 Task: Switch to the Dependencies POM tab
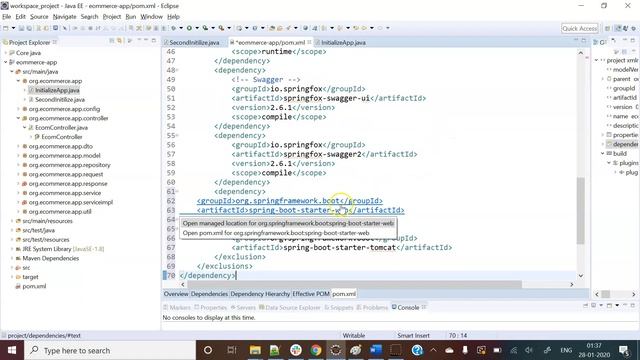[209, 294]
